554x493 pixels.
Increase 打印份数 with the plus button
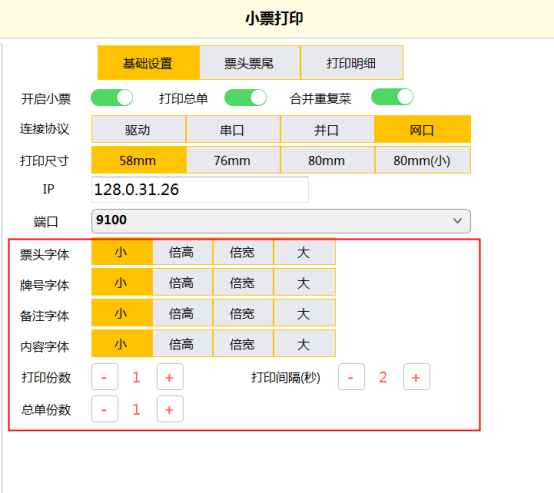tap(170, 377)
